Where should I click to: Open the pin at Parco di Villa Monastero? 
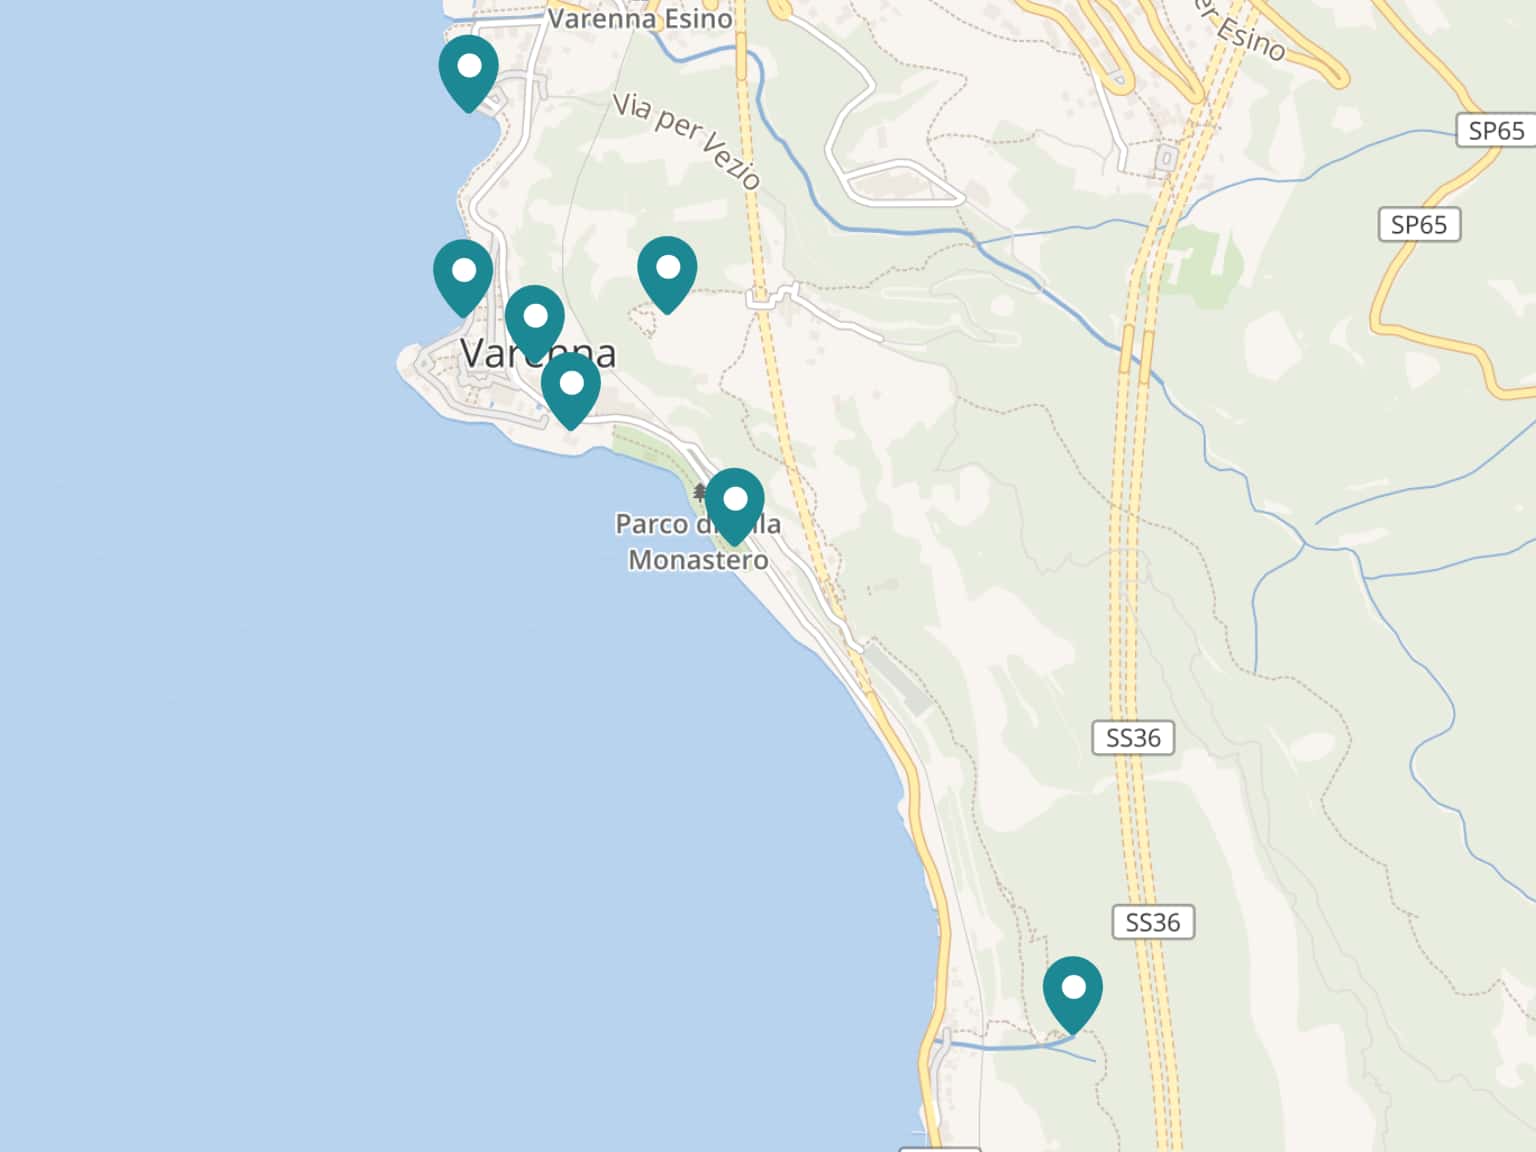coord(735,505)
